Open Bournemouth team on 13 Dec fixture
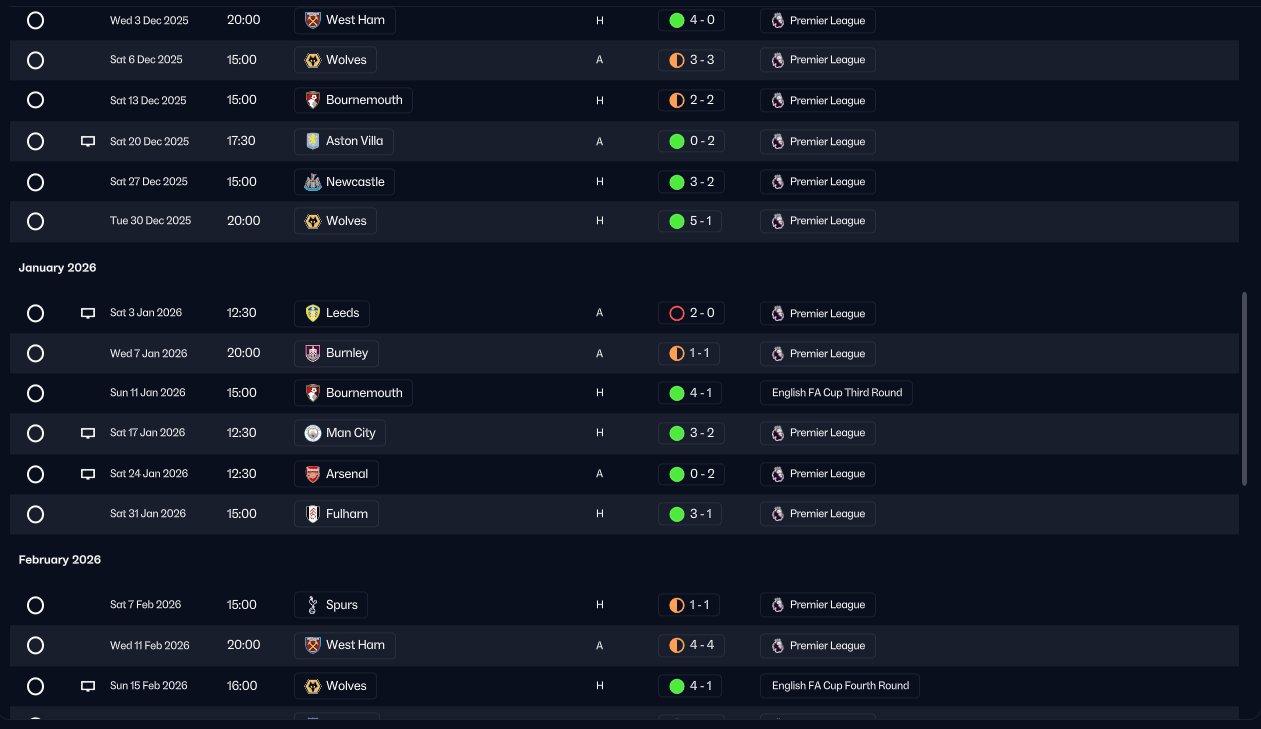The width and height of the screenshot is (1261, 729). click(363, 100)
